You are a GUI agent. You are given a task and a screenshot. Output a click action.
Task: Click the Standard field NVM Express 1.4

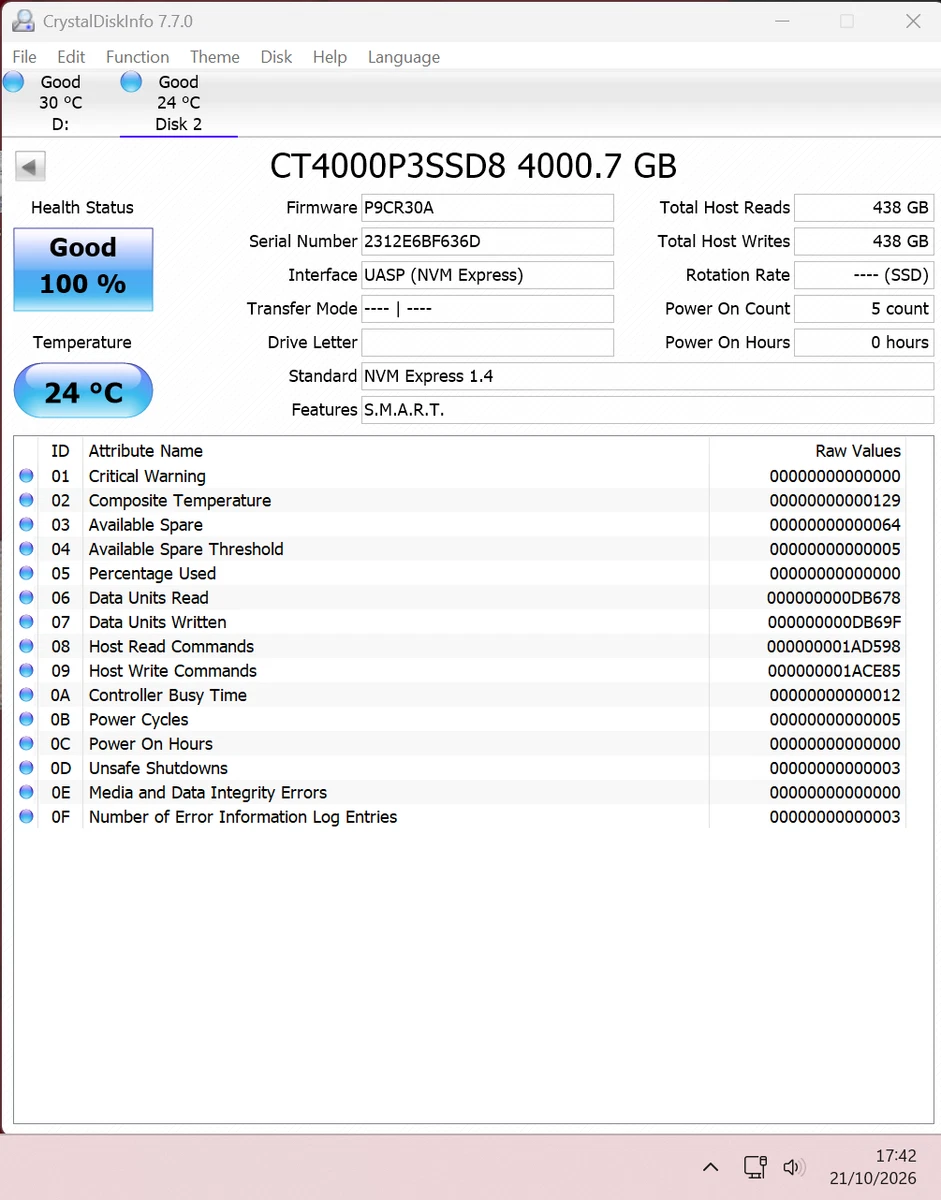tap(647, 376)
